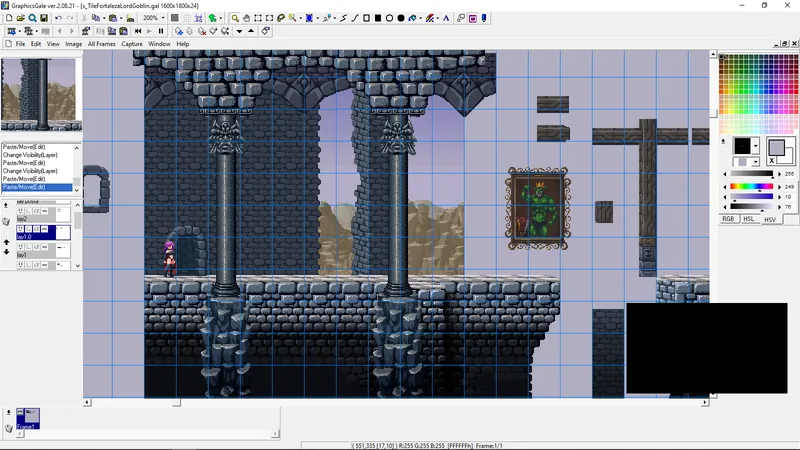The height and width of the screenshot is (450, 800).
Task: Toggle alpha channel icon on layer lay1
Action: point(36,247)
